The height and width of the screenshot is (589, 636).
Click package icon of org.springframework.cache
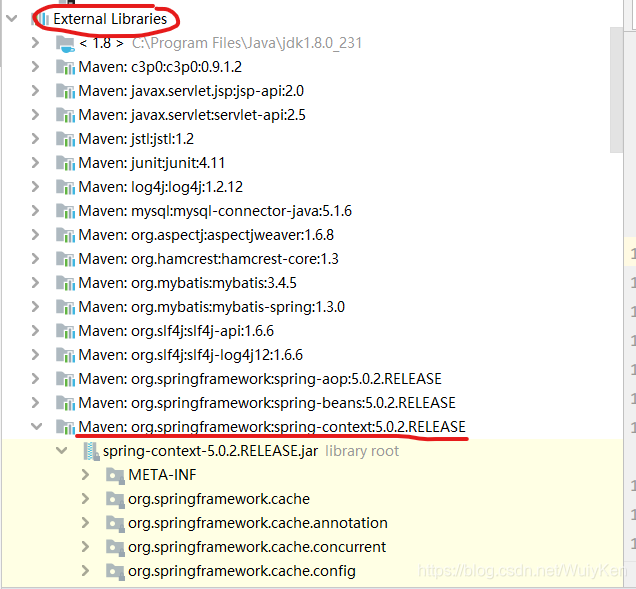pos(115,499)
